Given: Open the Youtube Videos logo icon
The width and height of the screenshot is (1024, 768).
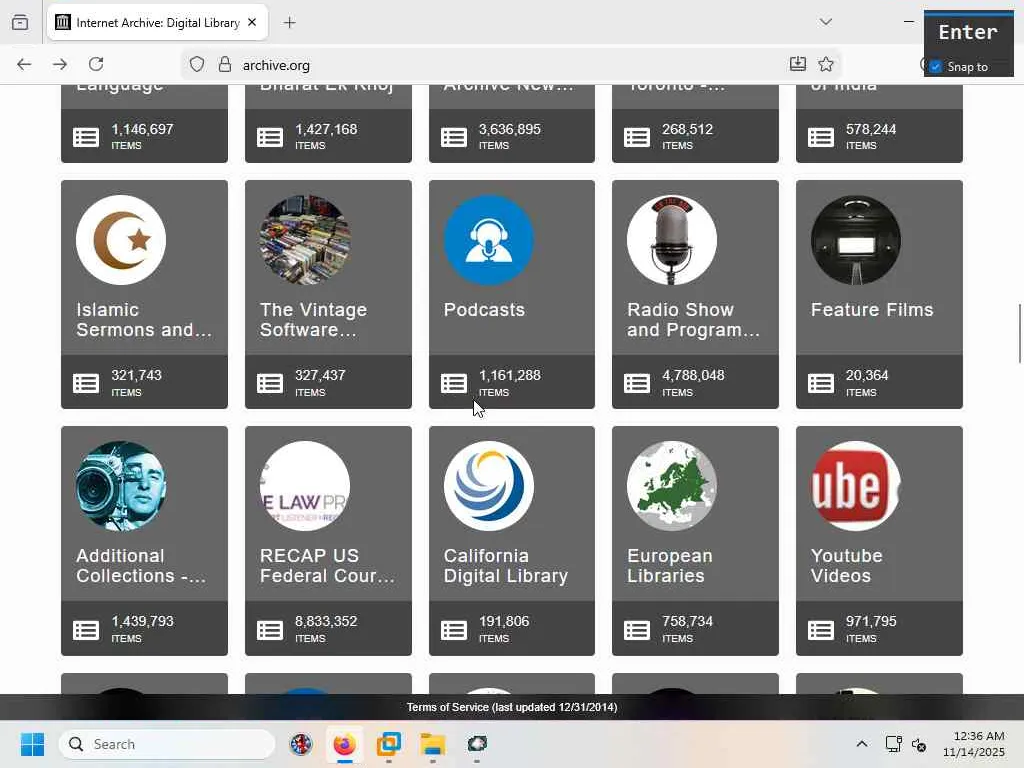Looking at the screenshot, I should tap(856, 486).
